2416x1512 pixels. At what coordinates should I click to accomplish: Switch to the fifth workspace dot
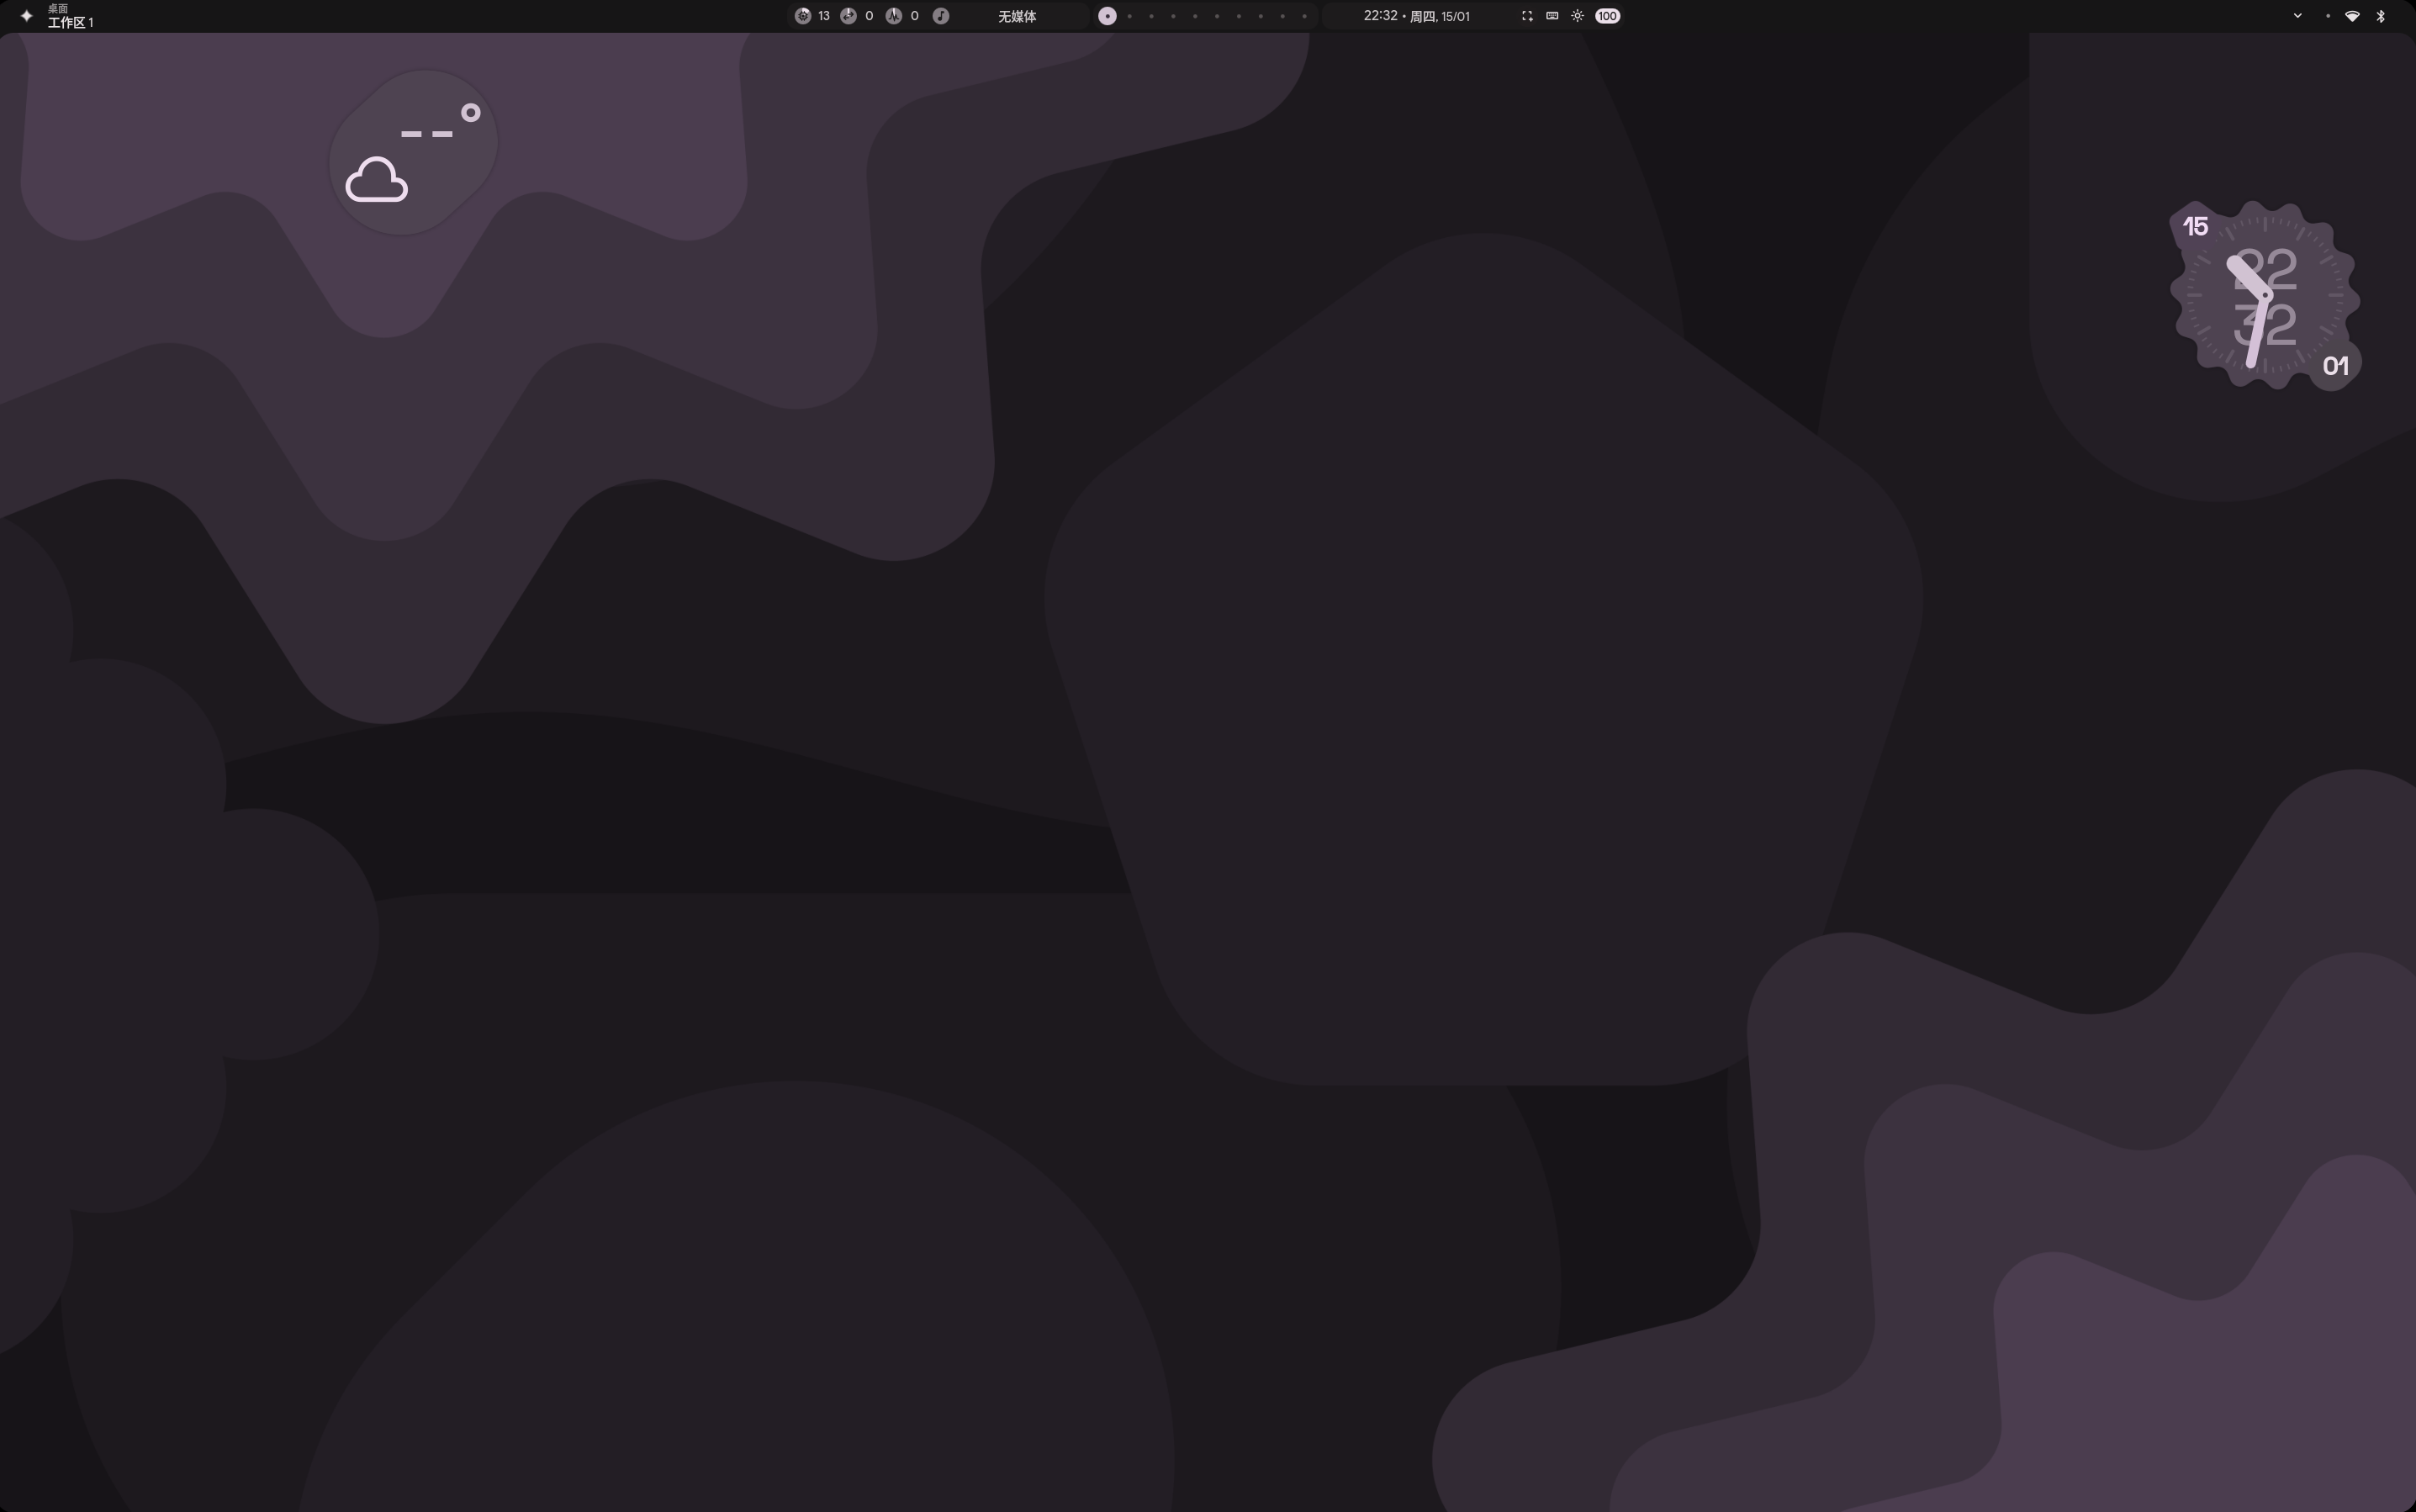point(1195,16)
